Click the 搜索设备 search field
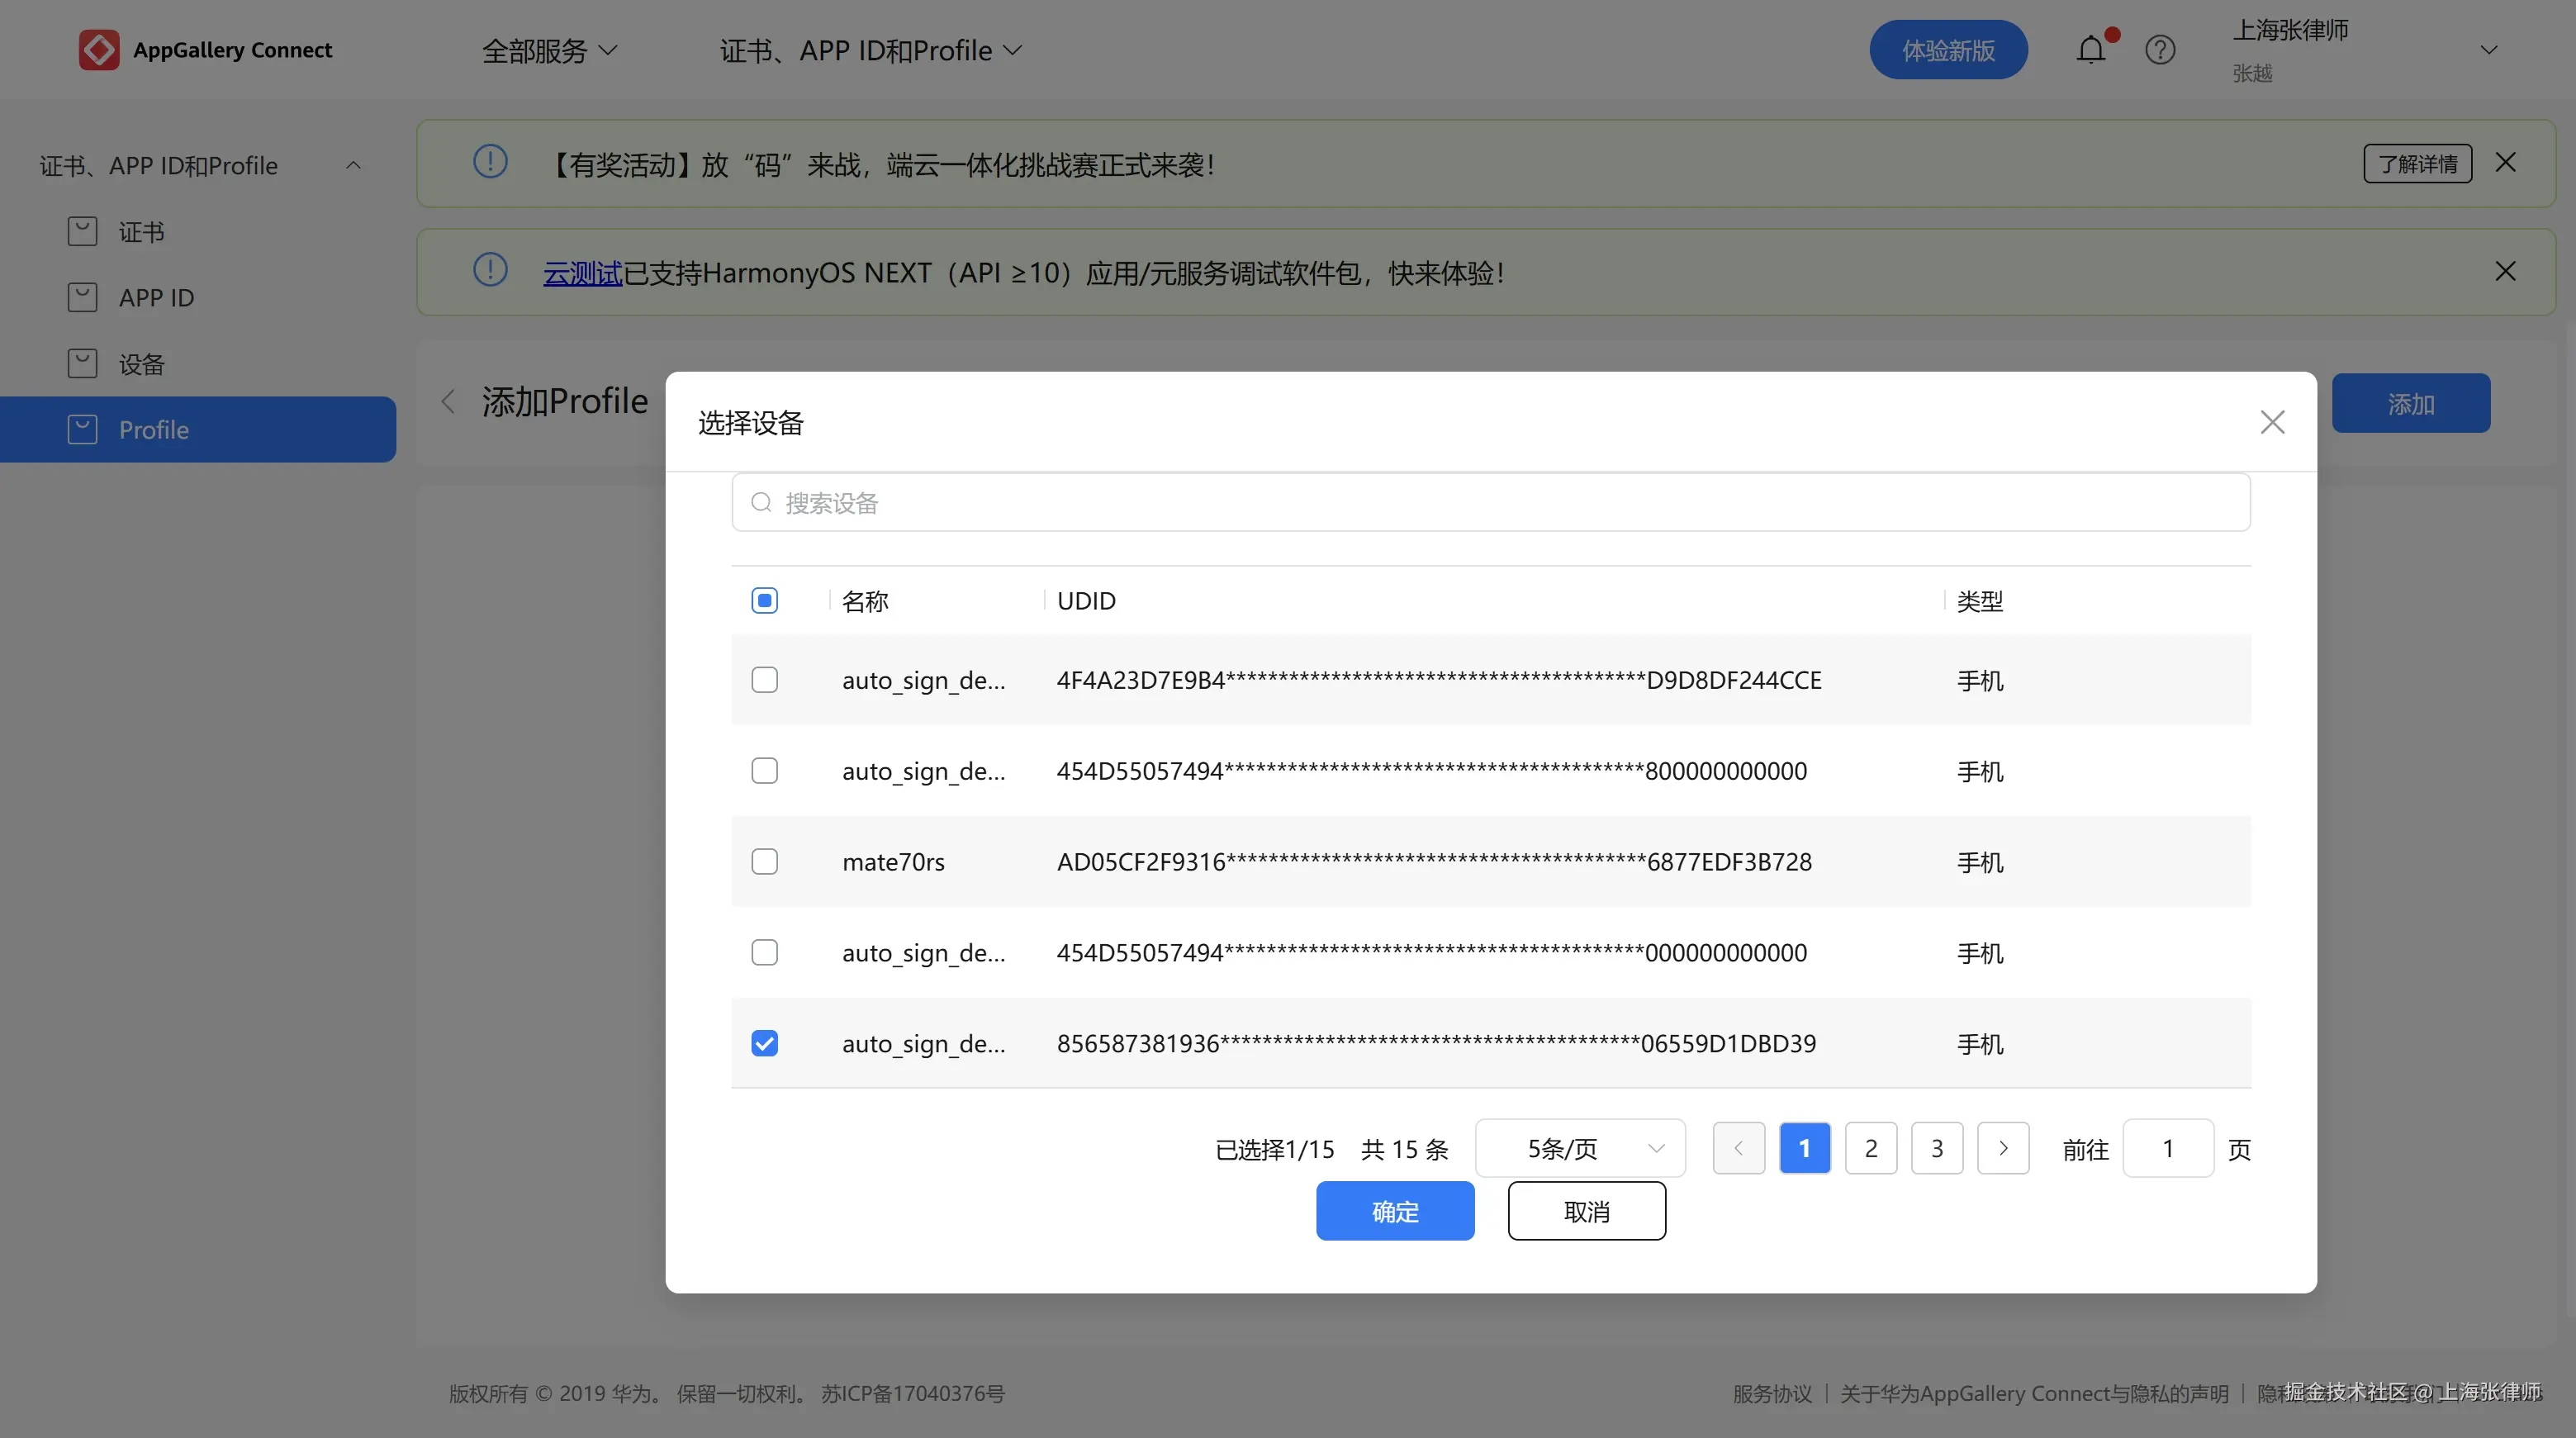The height and width of the screenshot is (1438, 2576). pos(1490,502)
